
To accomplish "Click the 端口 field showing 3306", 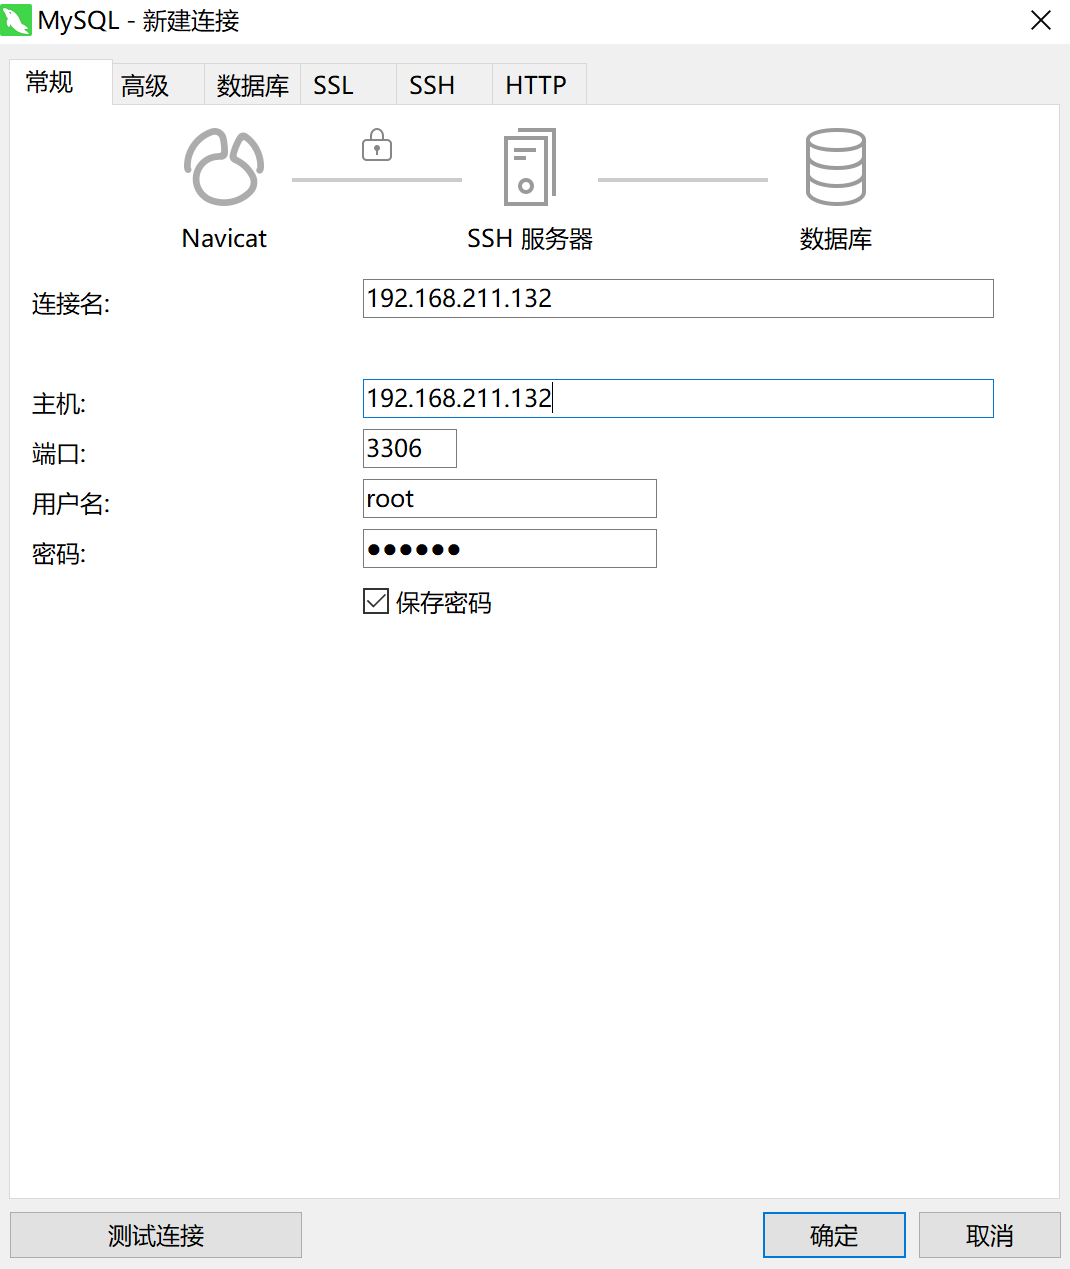I will coord(410,448).
